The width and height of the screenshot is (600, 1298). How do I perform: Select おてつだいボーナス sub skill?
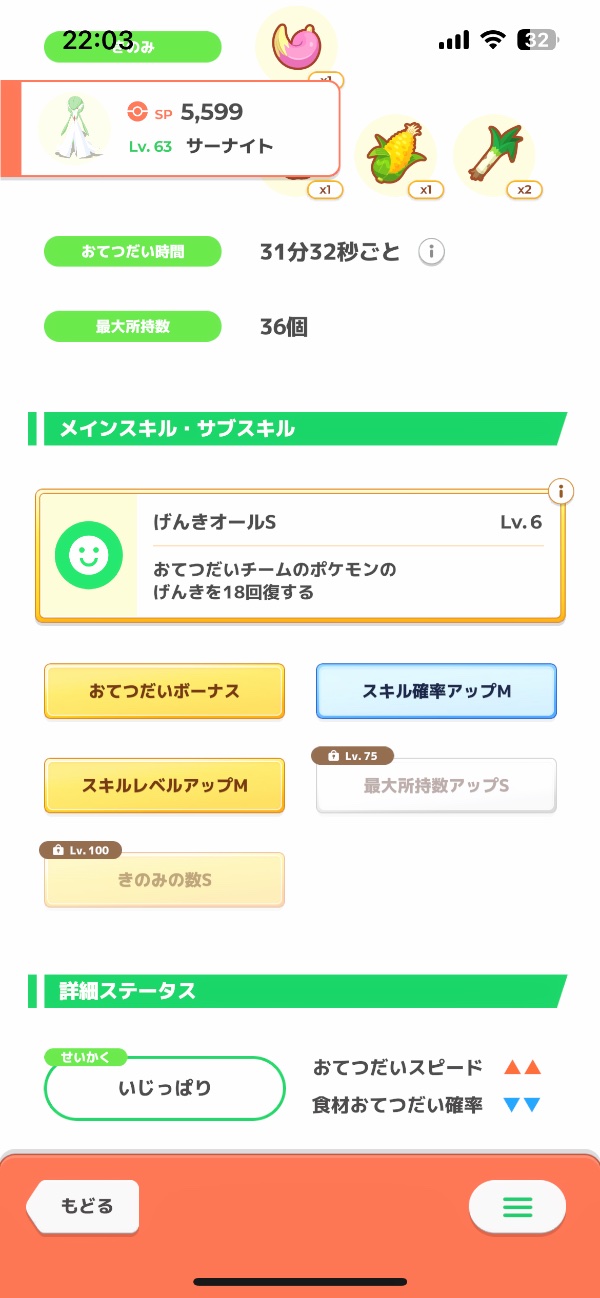(x=164, y=691)
